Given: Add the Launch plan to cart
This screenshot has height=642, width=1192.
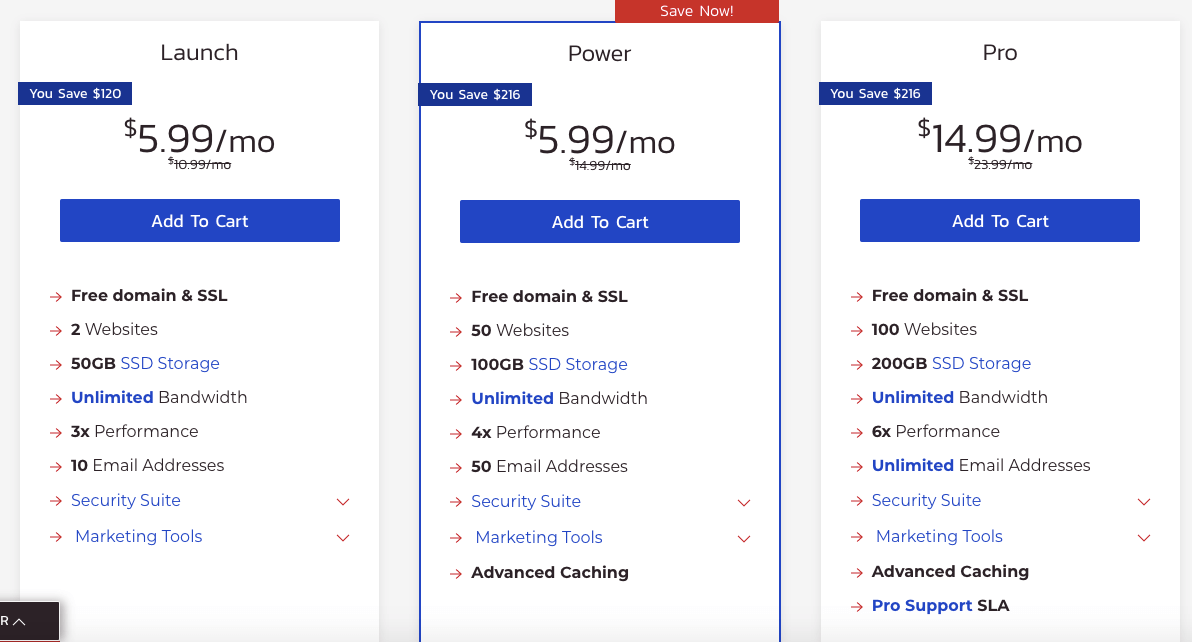Looking at the screenshot, I should (200, 220).
